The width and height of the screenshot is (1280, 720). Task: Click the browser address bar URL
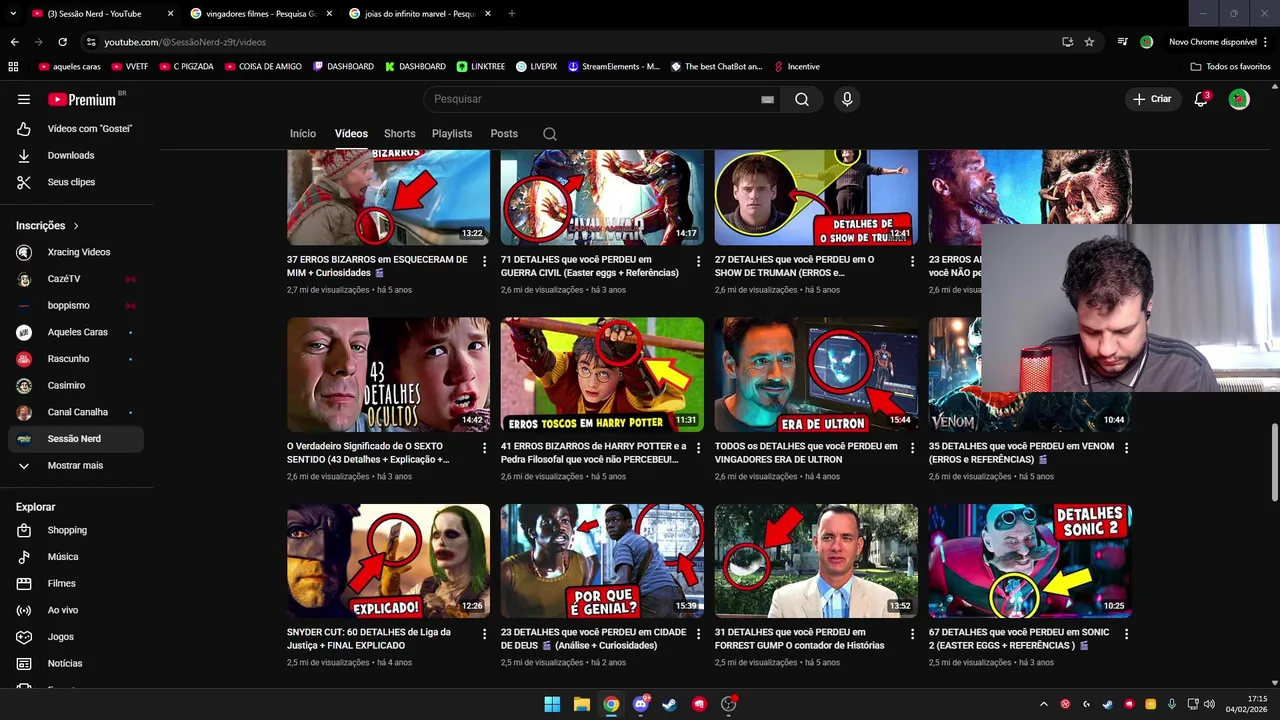click(185, 42)
